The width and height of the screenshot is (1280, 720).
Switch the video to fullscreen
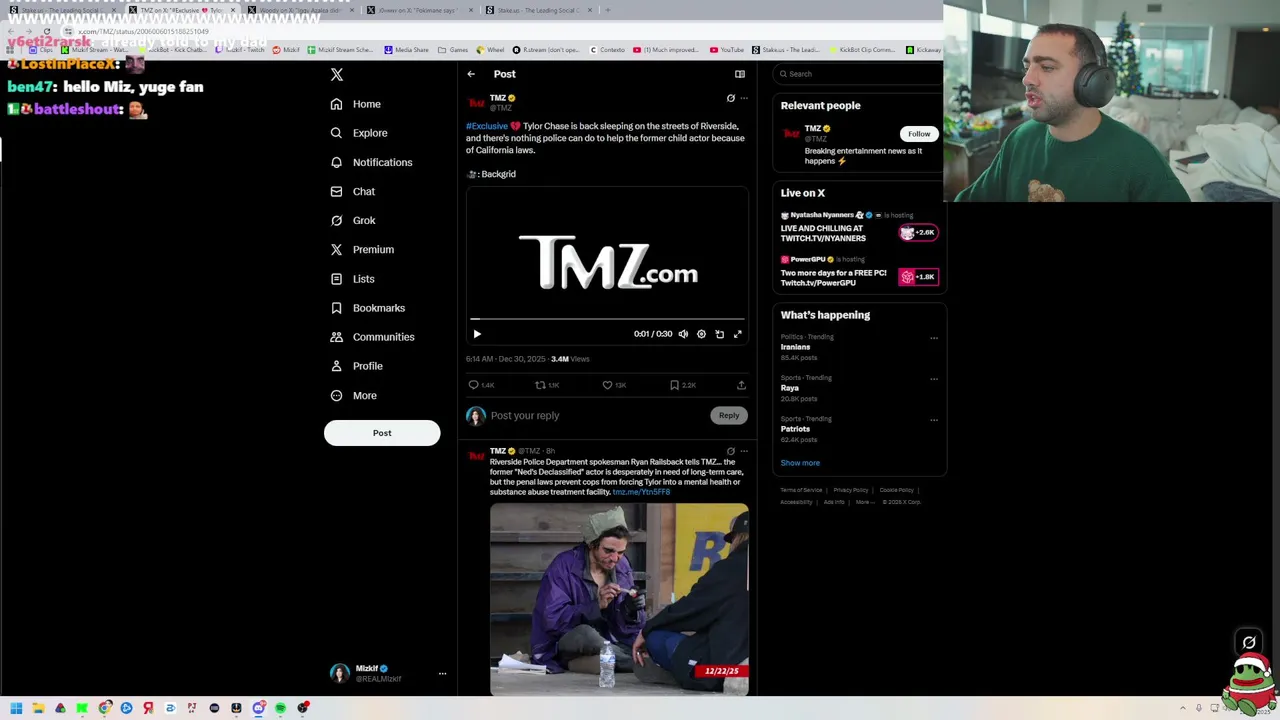pyautogui.click(x=737, y=334)
